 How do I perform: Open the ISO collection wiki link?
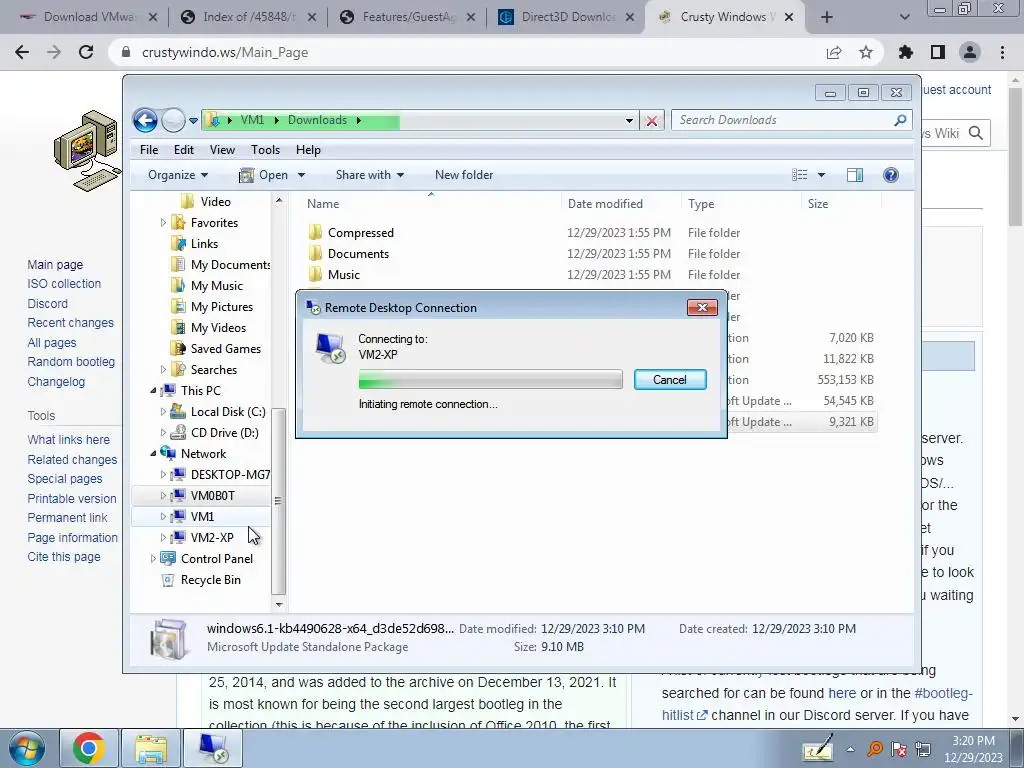(x=64, y=283)
